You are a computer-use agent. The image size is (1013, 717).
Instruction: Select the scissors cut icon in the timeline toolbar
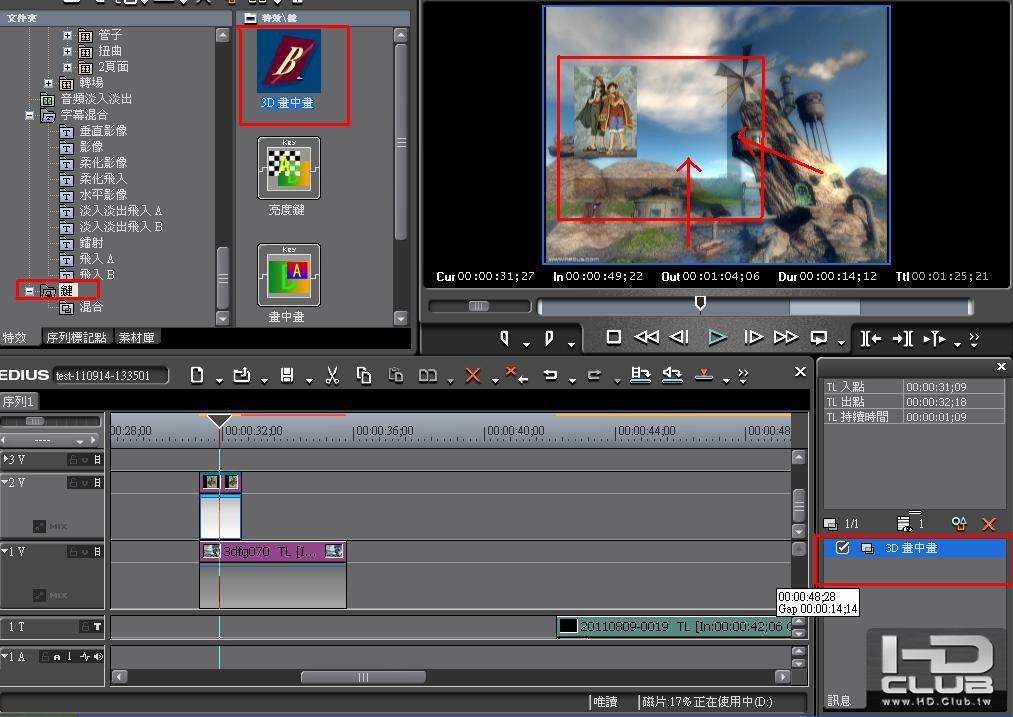(x=332, y=375)
